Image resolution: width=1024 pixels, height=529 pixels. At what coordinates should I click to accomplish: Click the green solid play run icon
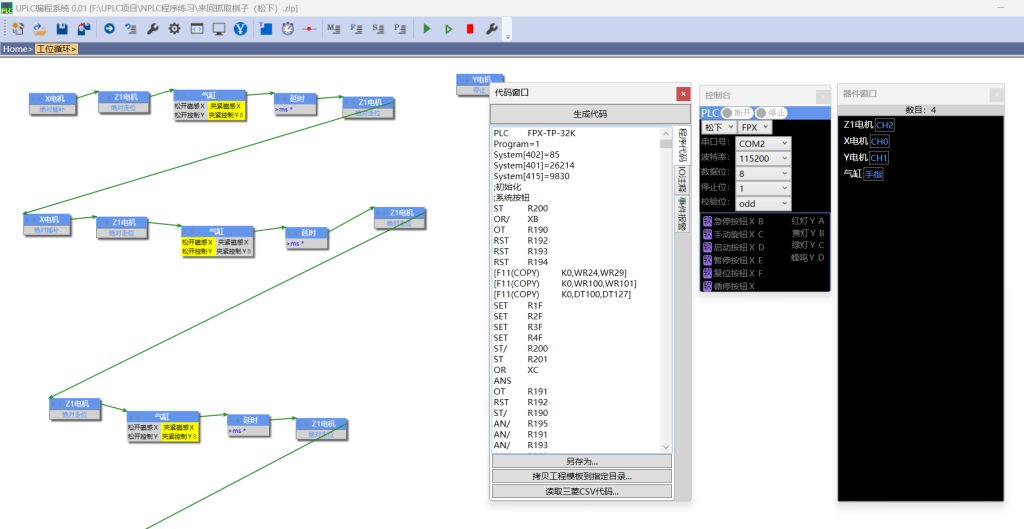(x=426, y=29)
